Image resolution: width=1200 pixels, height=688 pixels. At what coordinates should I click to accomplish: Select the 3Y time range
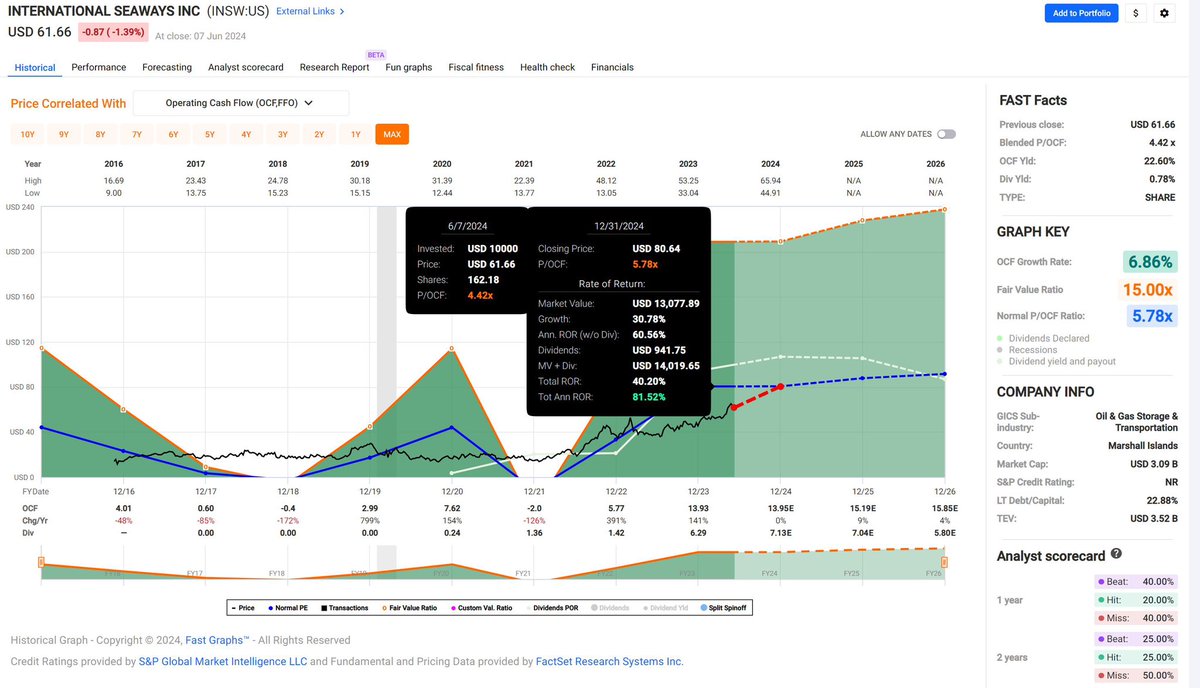(x=283, y=134)
